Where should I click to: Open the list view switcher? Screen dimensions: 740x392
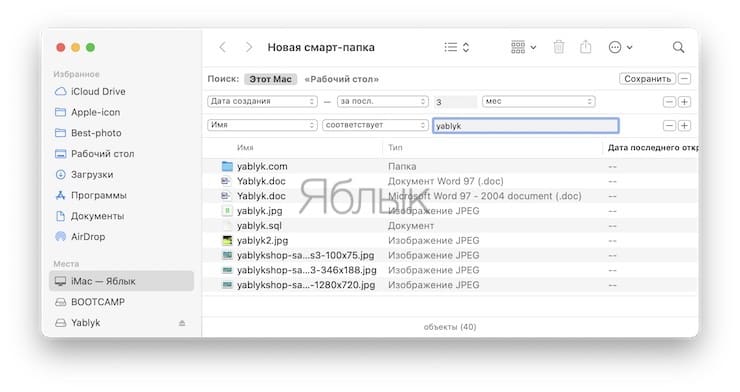coord(457,47)
